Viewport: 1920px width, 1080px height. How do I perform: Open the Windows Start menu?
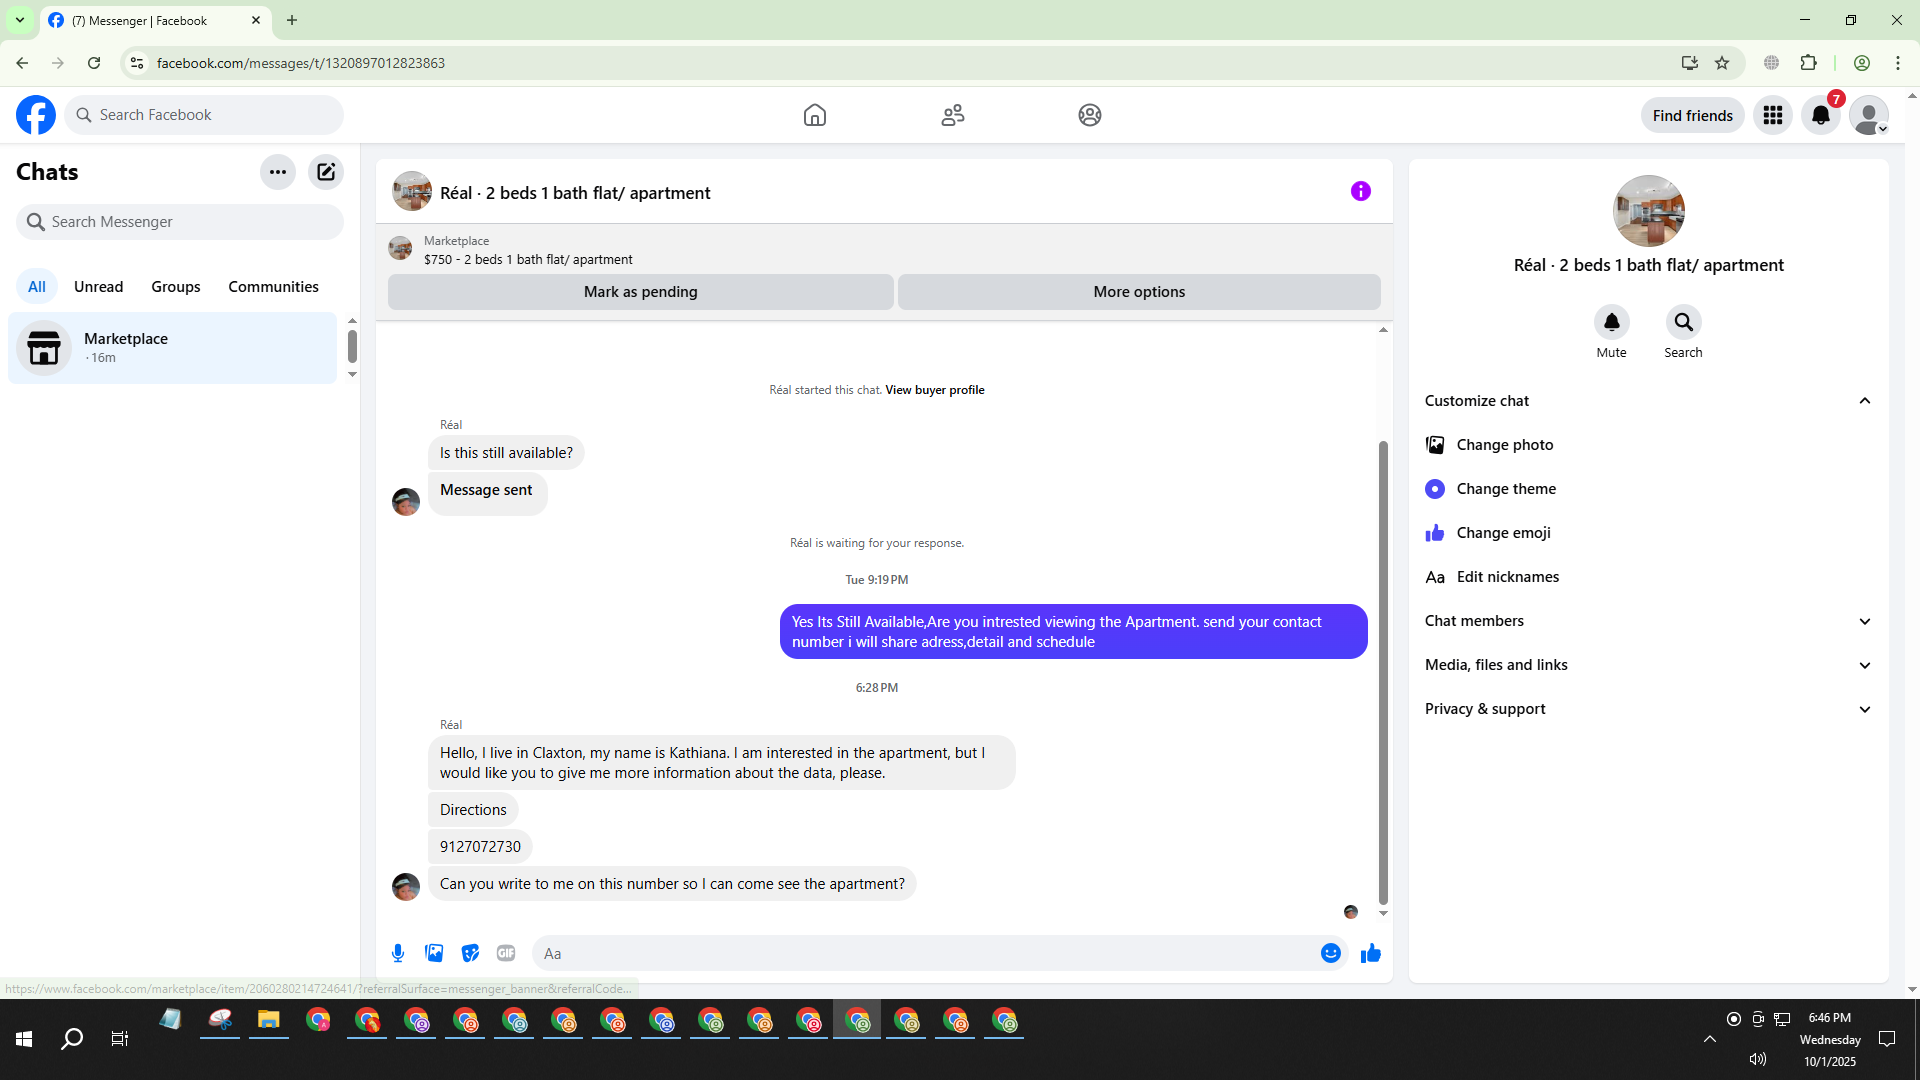(x=24, y=1039)
